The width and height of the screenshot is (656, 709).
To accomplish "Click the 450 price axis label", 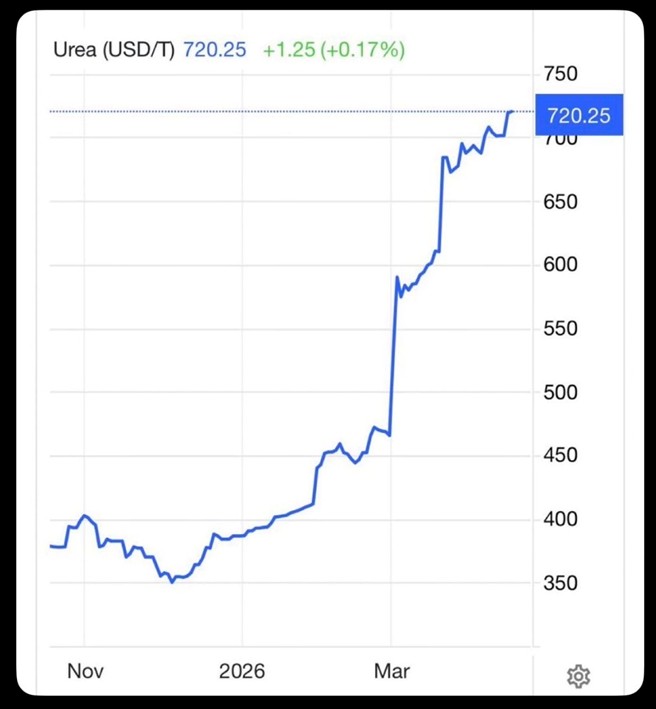I will point(560,456).
